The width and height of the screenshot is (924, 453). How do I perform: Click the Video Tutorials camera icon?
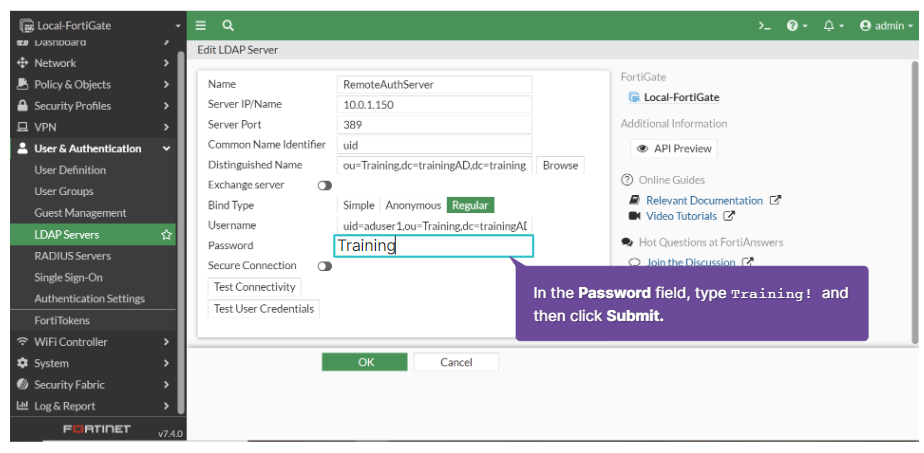(635, 216)
